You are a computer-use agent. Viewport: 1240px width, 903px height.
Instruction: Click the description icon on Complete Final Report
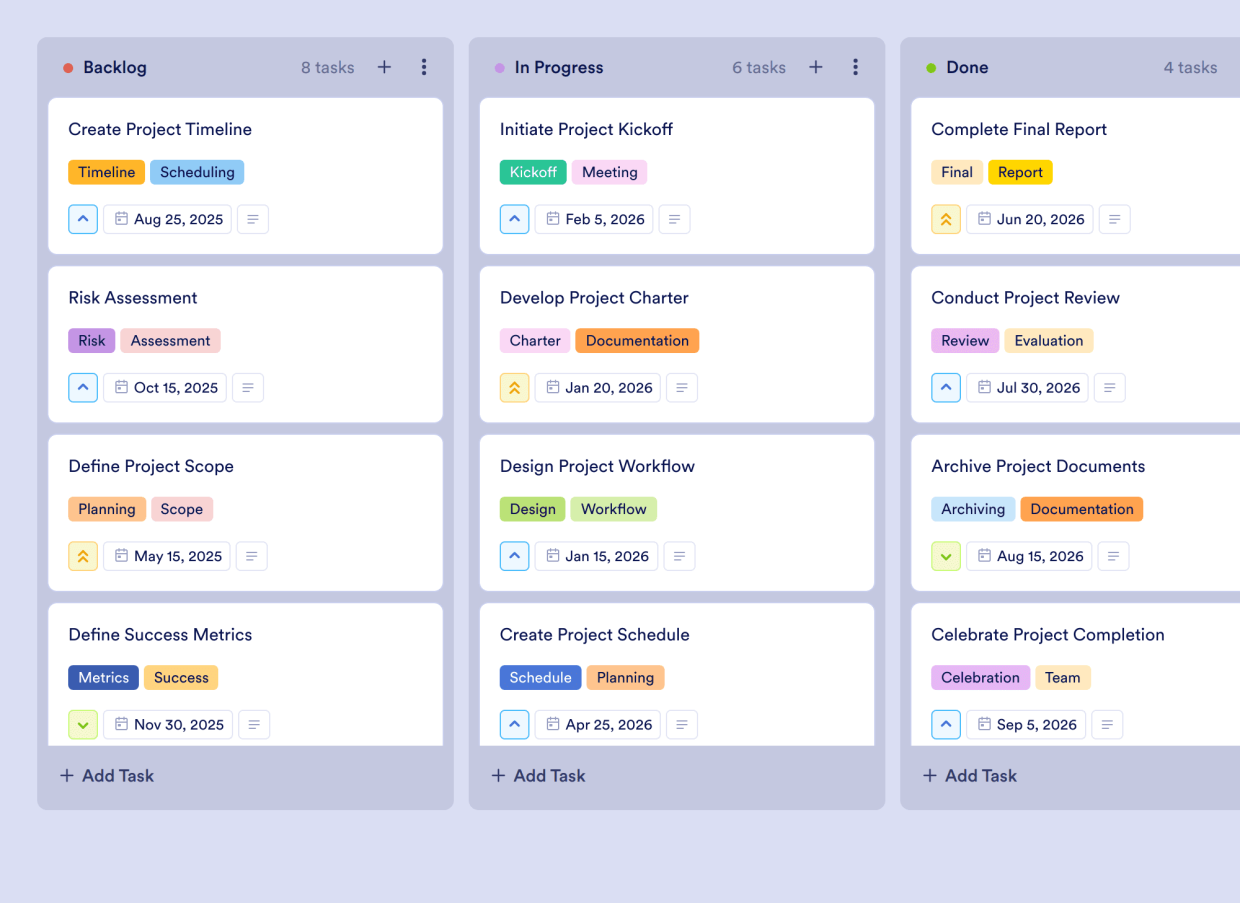[x=1114, y=219]
